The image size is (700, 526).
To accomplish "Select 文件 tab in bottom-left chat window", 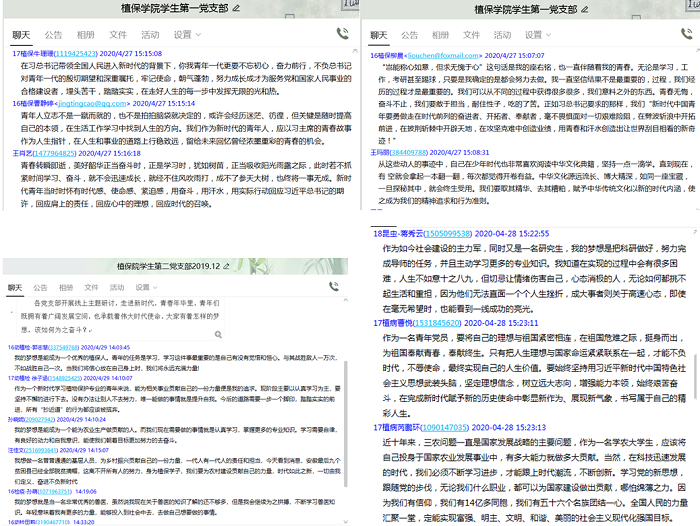I will click(91, 288).
